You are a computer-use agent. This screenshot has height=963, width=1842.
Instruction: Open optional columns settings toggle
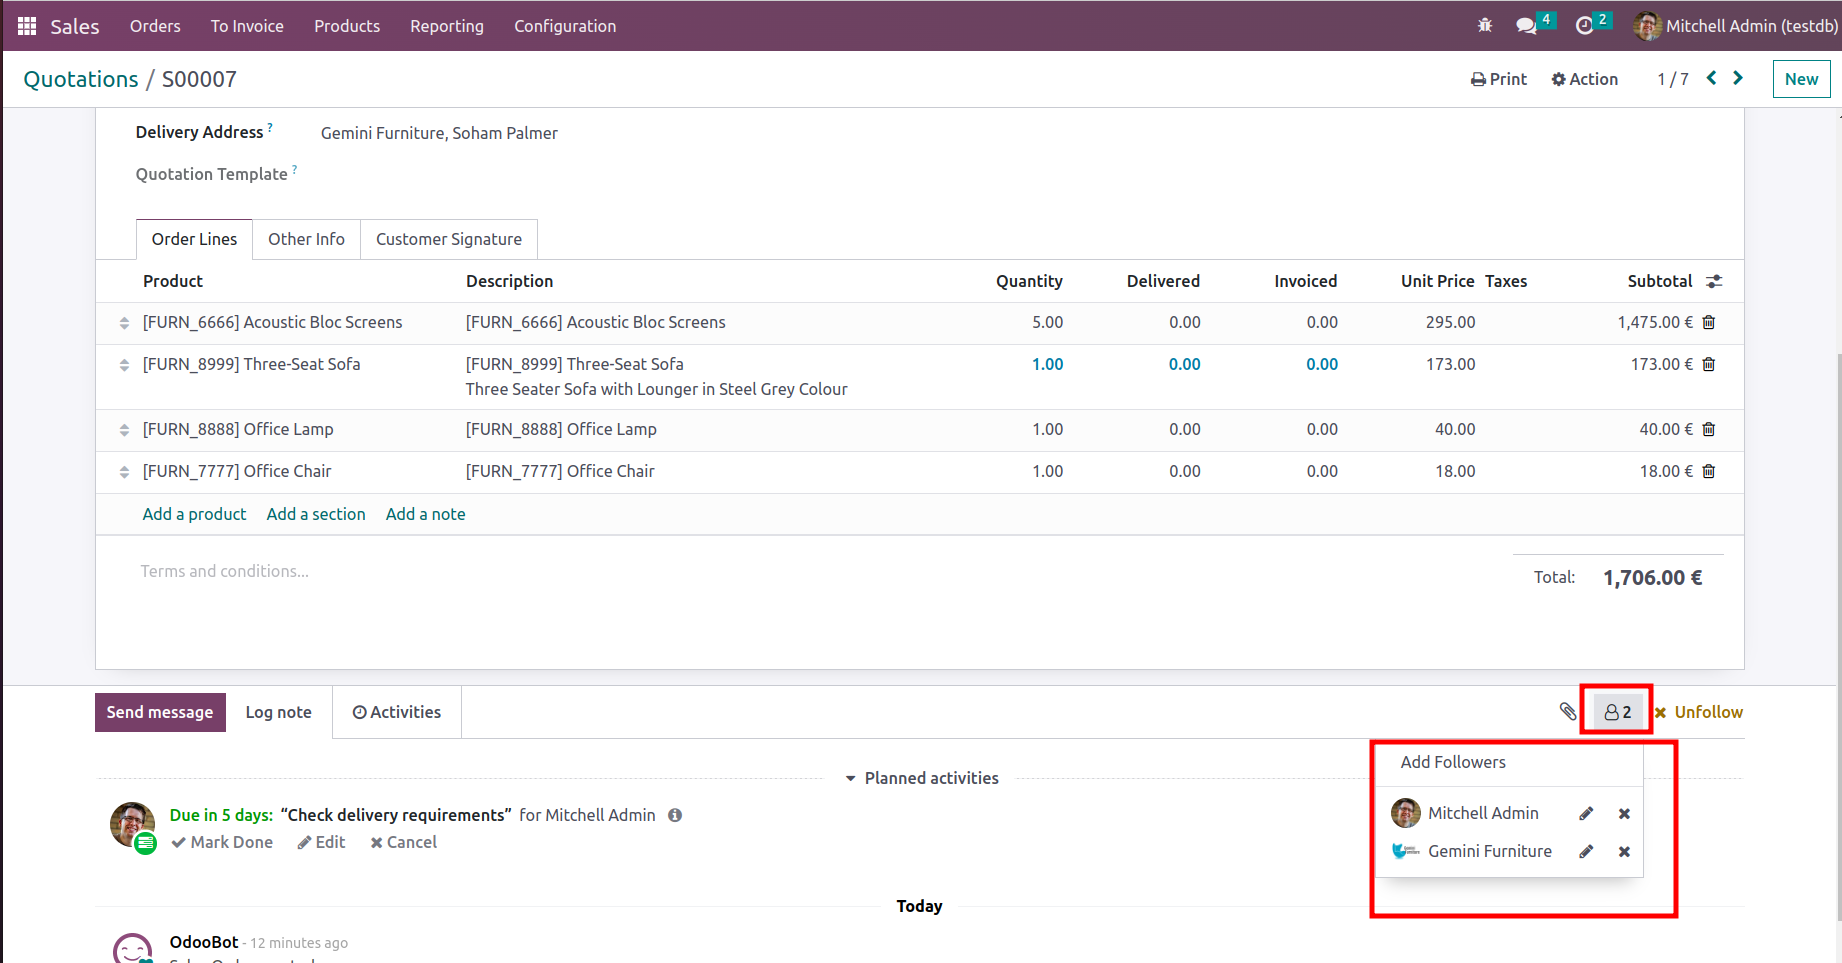[x=1714, y=282]
